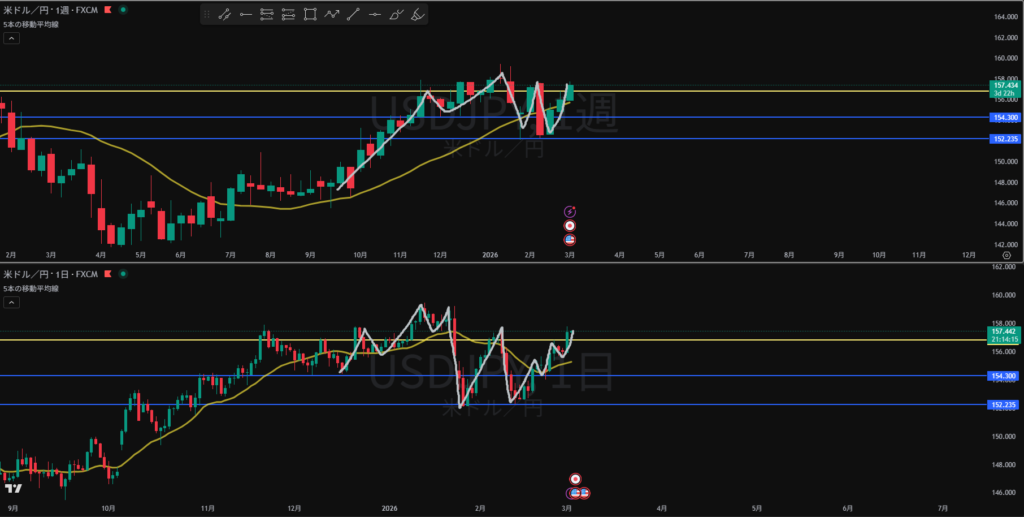Collapse the daily chart indicator legend

11,304
